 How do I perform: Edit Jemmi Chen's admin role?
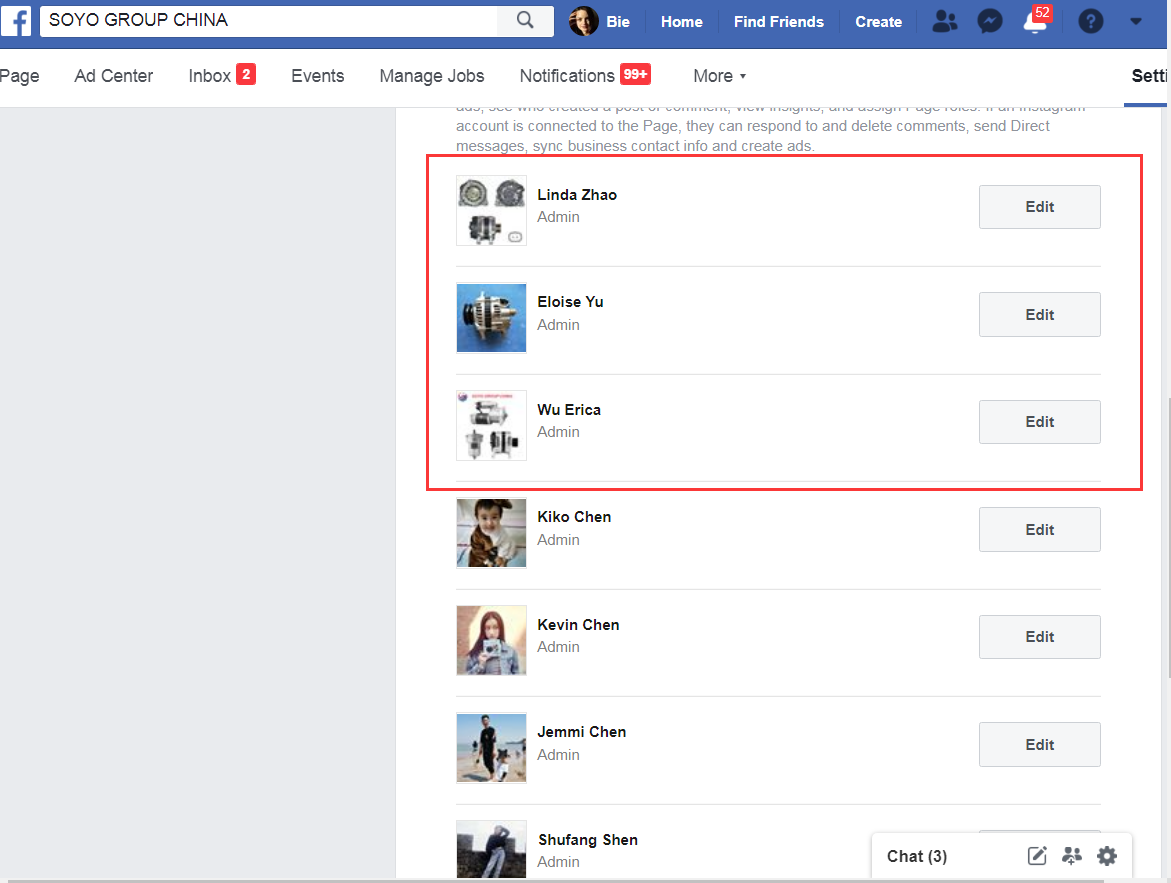(1040, 744)
